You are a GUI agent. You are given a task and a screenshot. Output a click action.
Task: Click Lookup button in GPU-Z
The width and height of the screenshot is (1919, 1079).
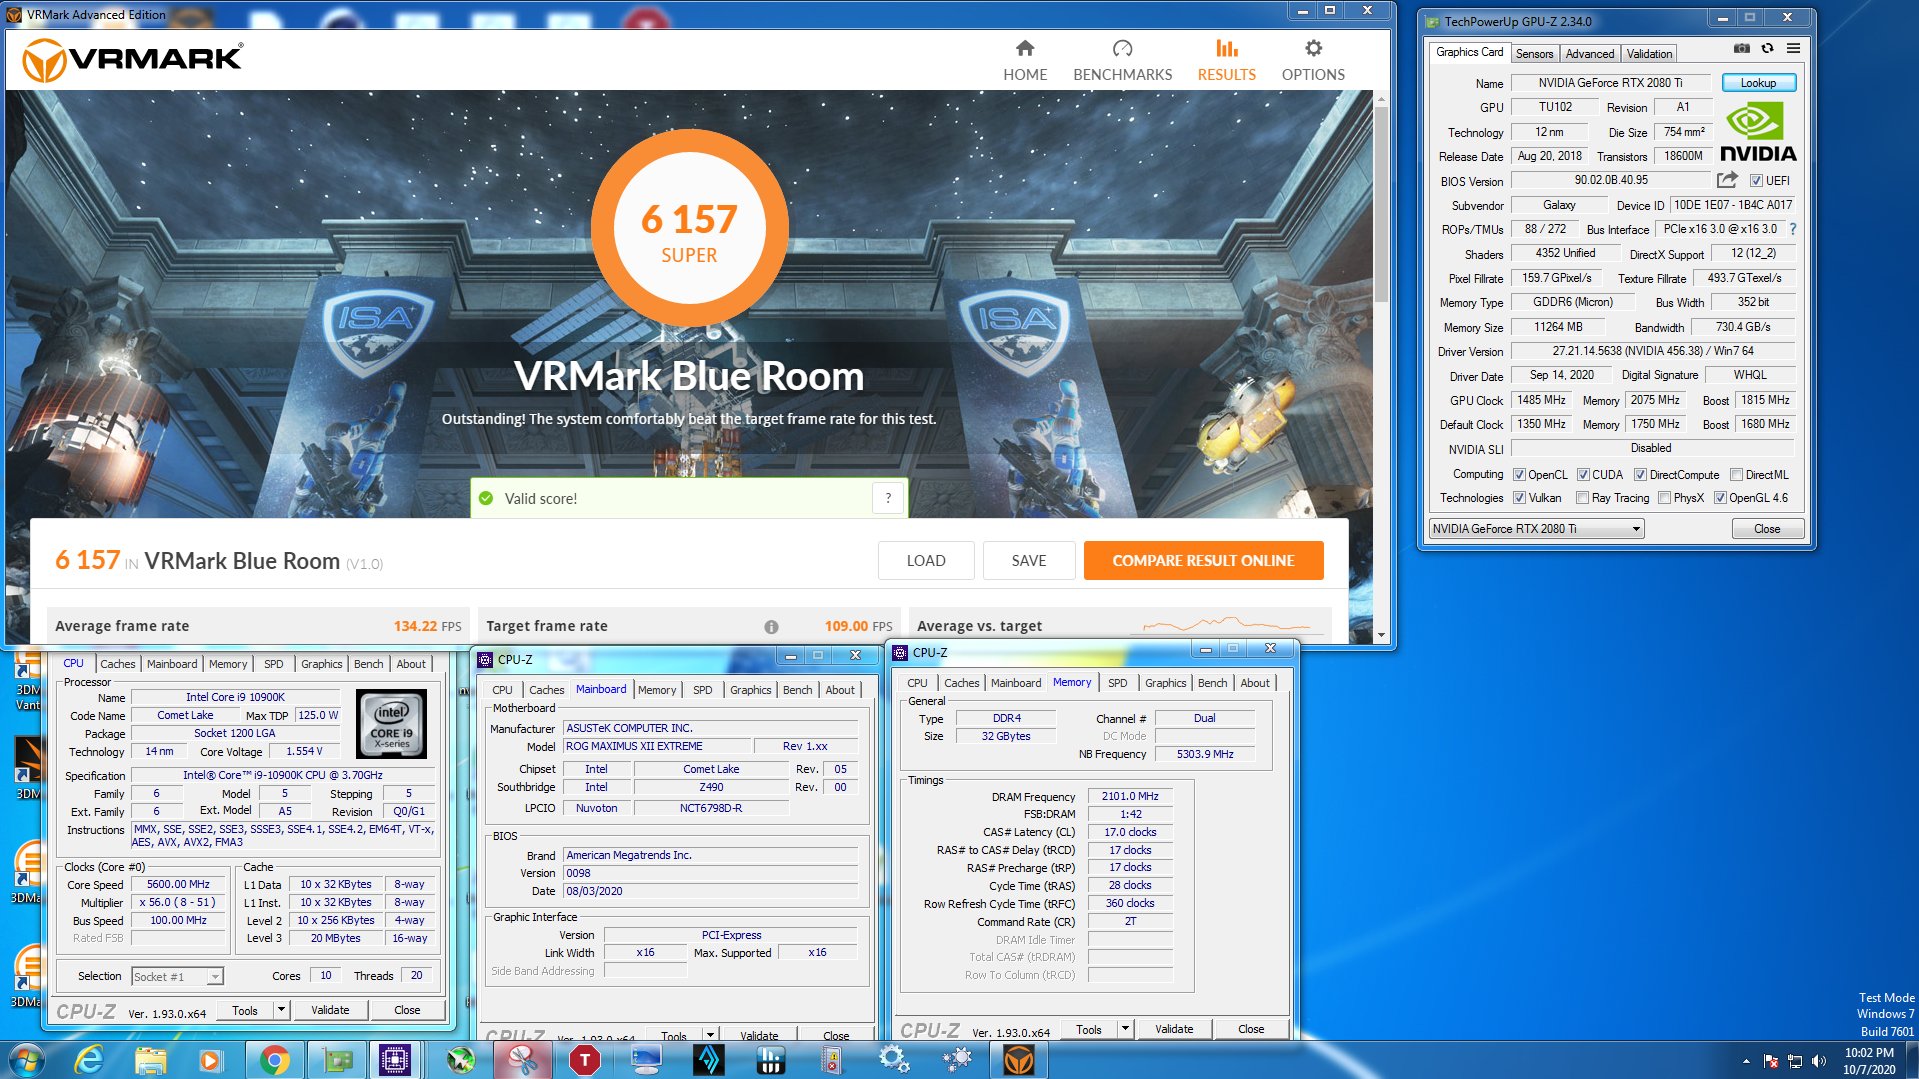[1758, 83]
